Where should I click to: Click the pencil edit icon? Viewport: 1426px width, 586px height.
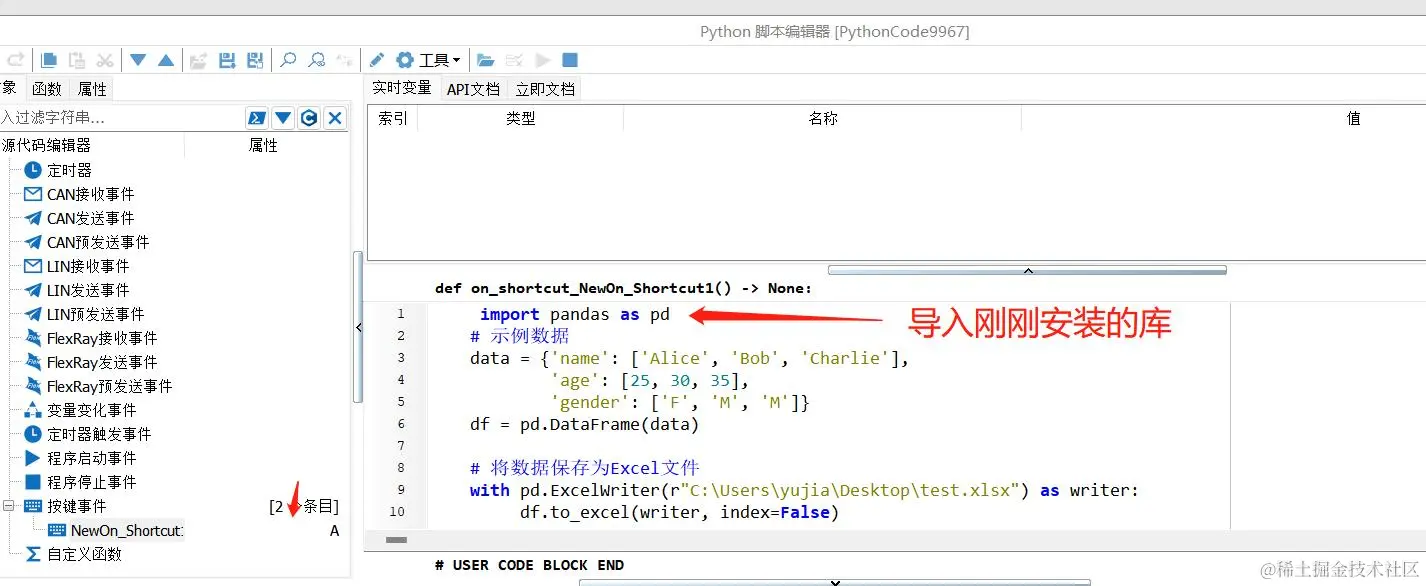click(377, 60)
